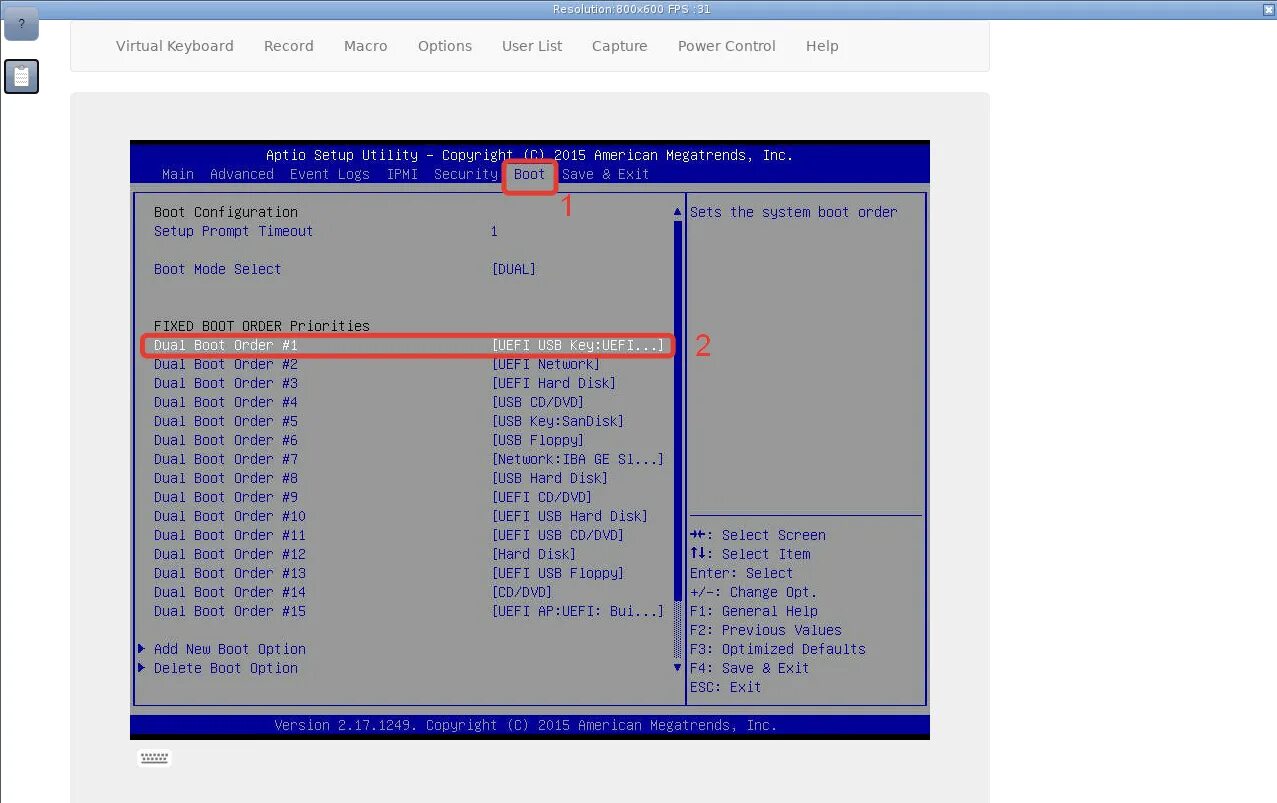Switch to the Main BIOS tab
Viewport: 1277px width, 803px height.
tap(178, 174)
